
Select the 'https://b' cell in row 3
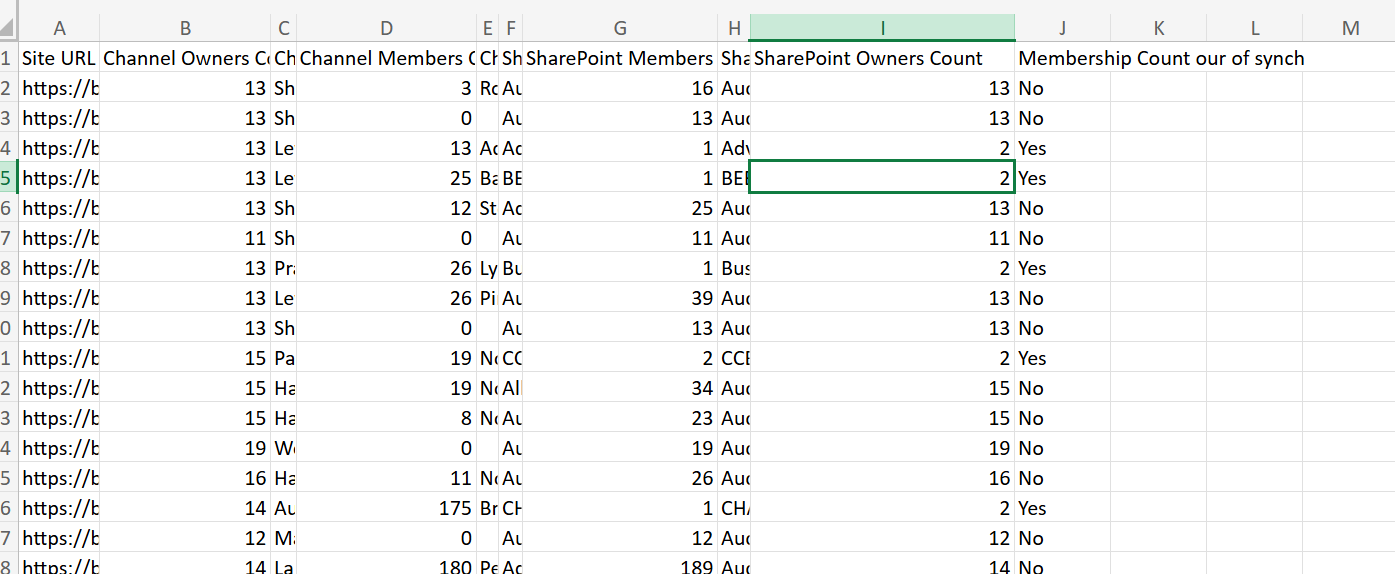[x=59, y=118]
